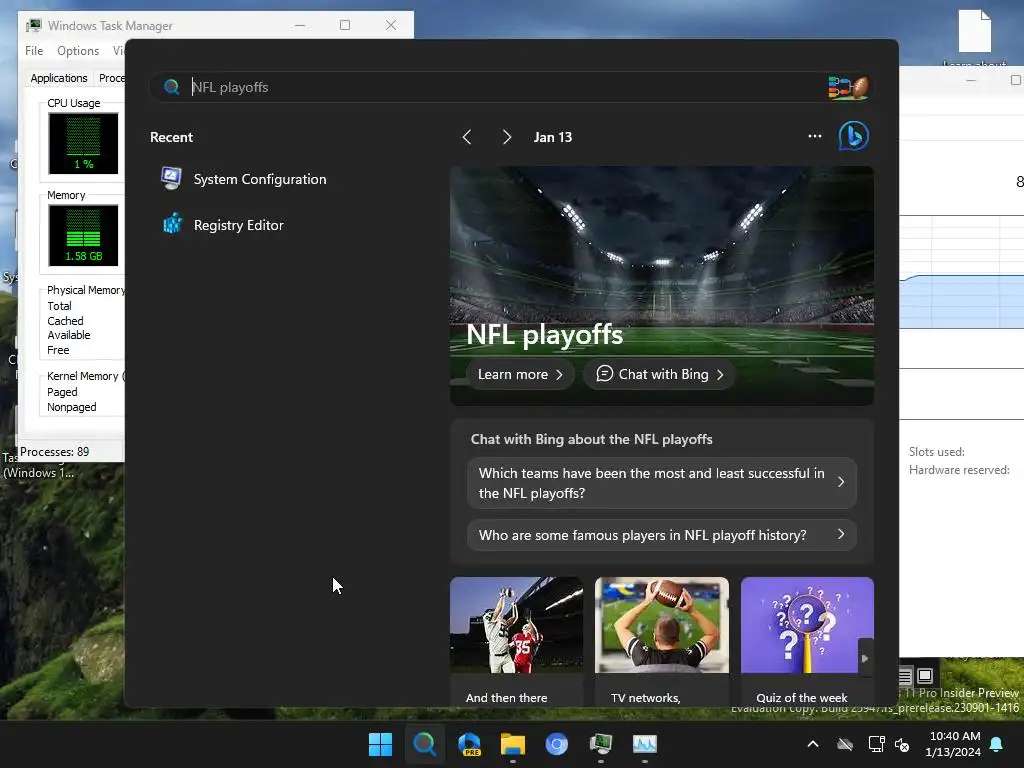Switch to Windows Task Manager taskbar icon
This screenshot has height=768, width=1024.
click(600, 744)
